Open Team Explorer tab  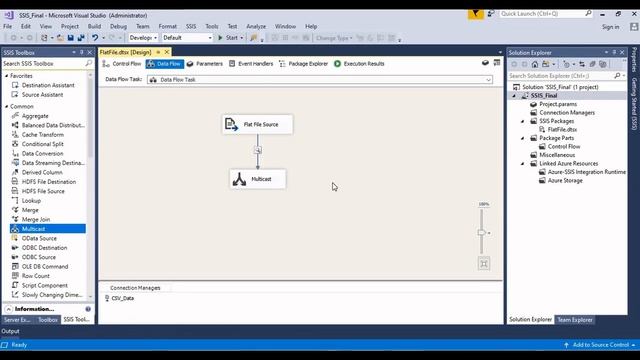tap(575, 320)
